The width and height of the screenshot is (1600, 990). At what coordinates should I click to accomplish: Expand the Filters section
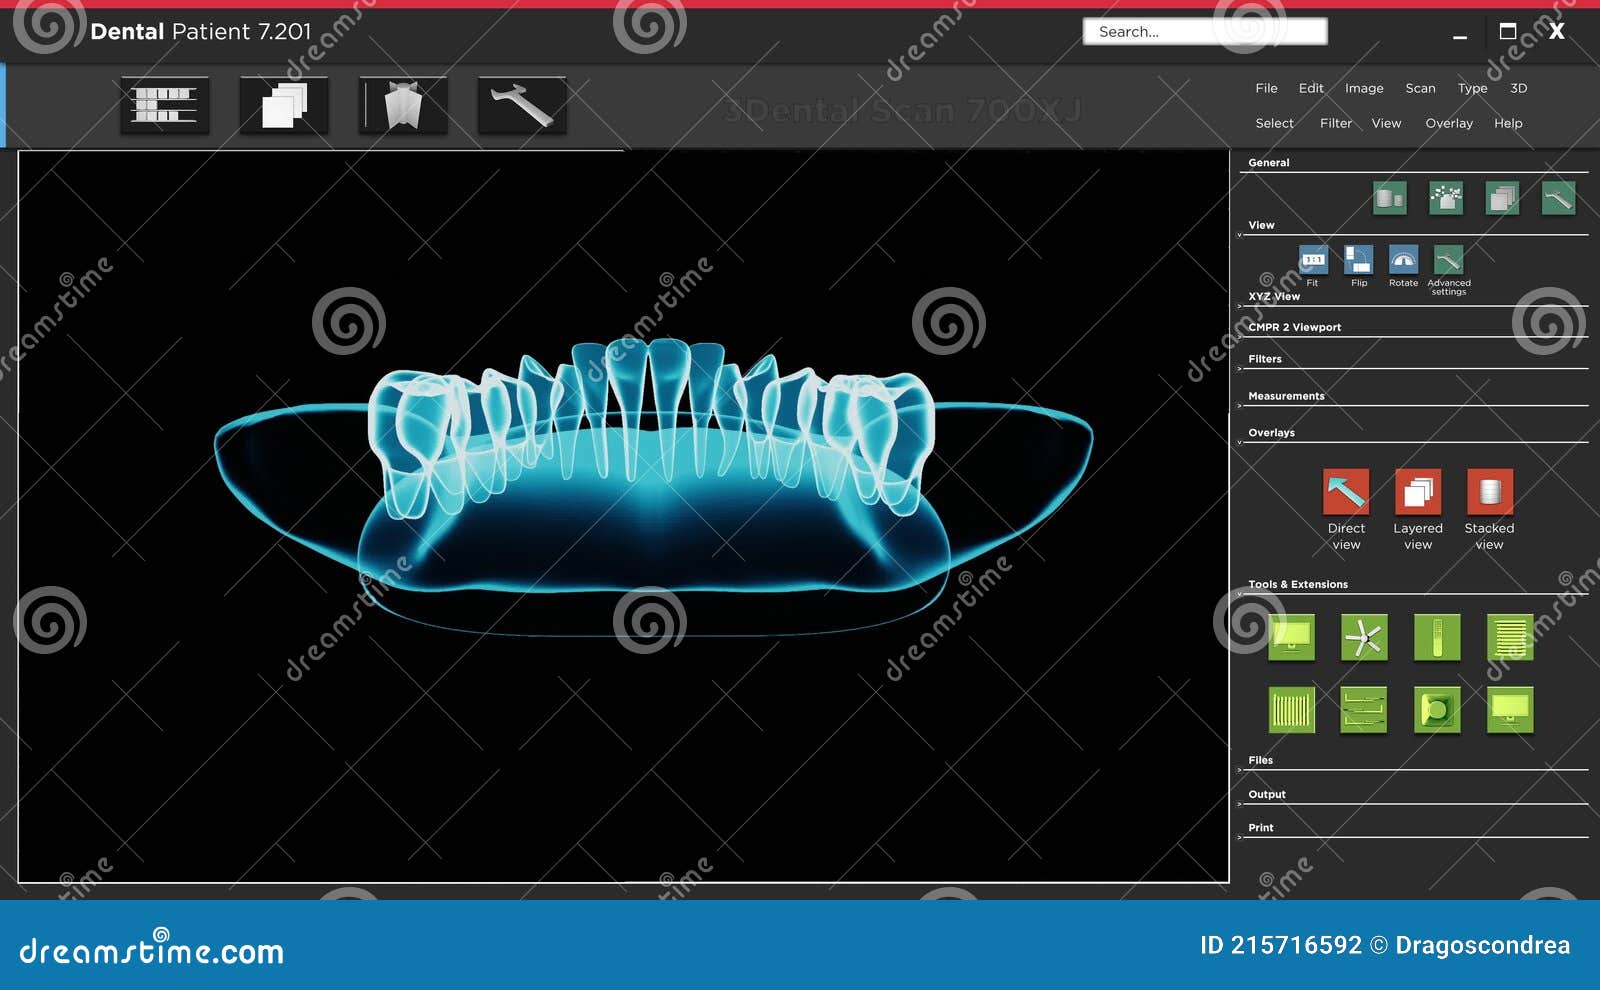tap(1264, 359)
